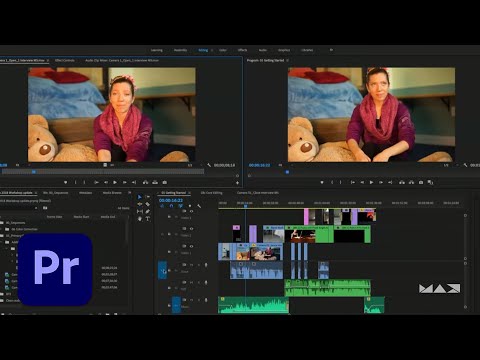Export frame camera icon in Source monitor
The width and height of the screenshot is (480, 360).
(165, 182)
